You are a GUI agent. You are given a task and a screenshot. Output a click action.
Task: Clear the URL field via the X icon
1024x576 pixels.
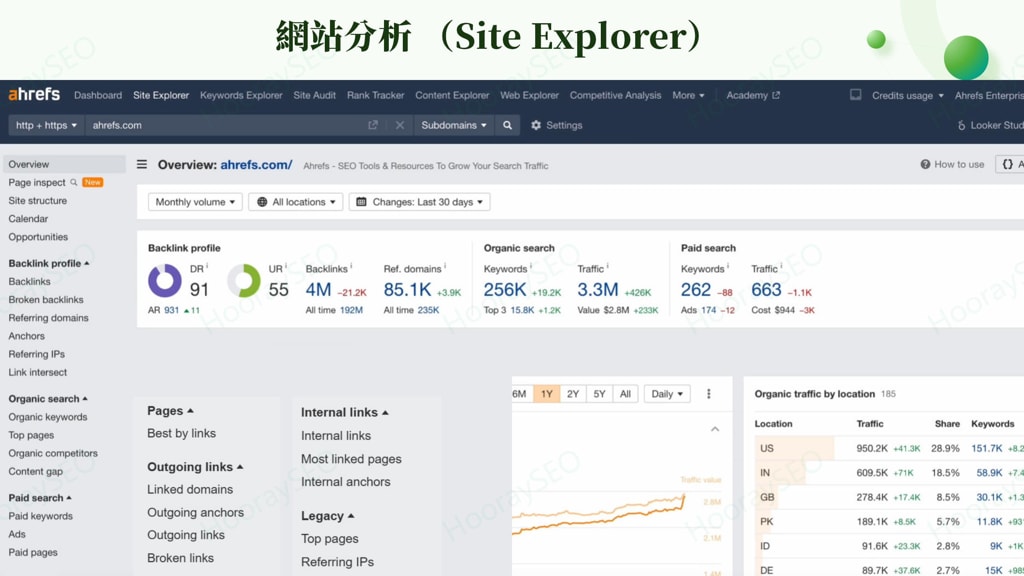[400, 126]
